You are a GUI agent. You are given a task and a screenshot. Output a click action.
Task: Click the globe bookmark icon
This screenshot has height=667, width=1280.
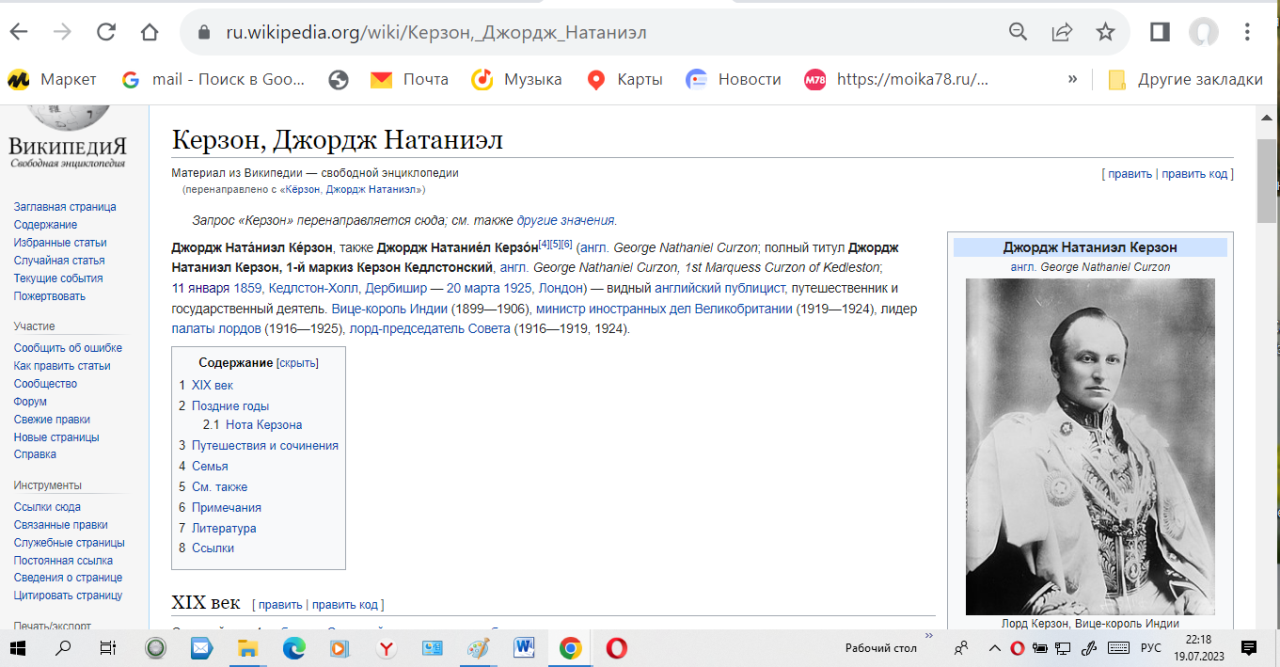tap(338, 79)
